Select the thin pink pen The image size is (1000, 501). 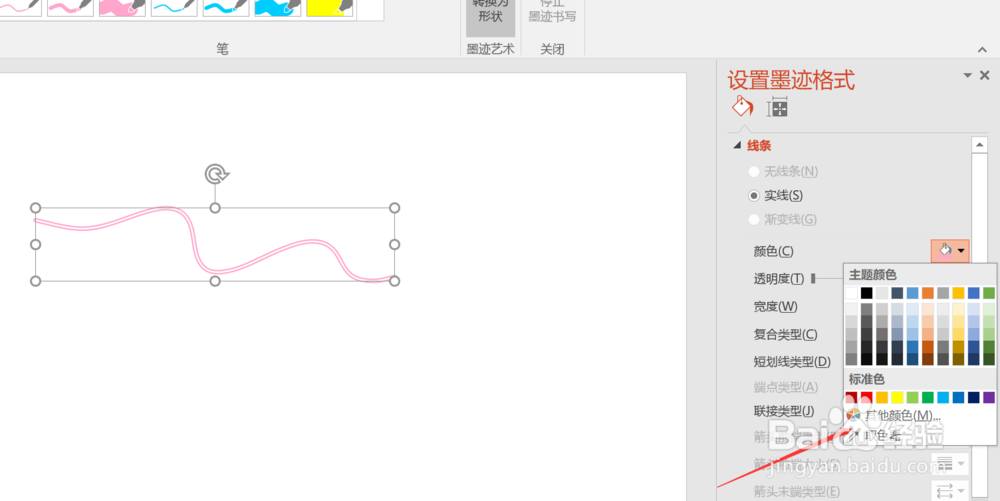pyautogui.click(x=19, y=6)
